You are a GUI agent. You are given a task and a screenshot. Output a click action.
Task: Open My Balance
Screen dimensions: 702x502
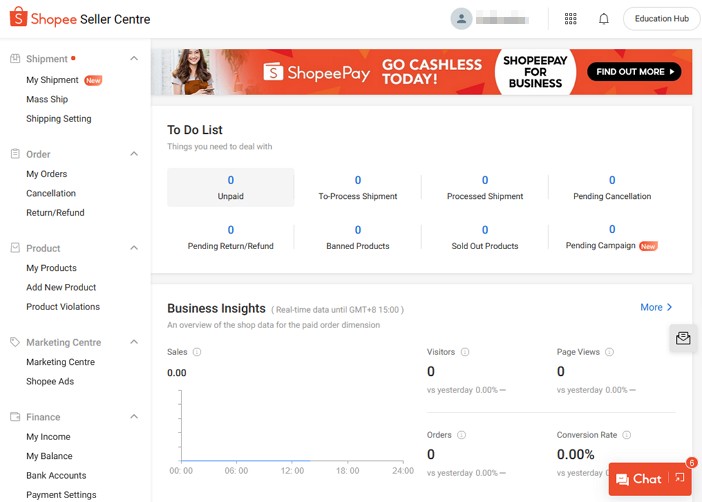coord(49,456)
